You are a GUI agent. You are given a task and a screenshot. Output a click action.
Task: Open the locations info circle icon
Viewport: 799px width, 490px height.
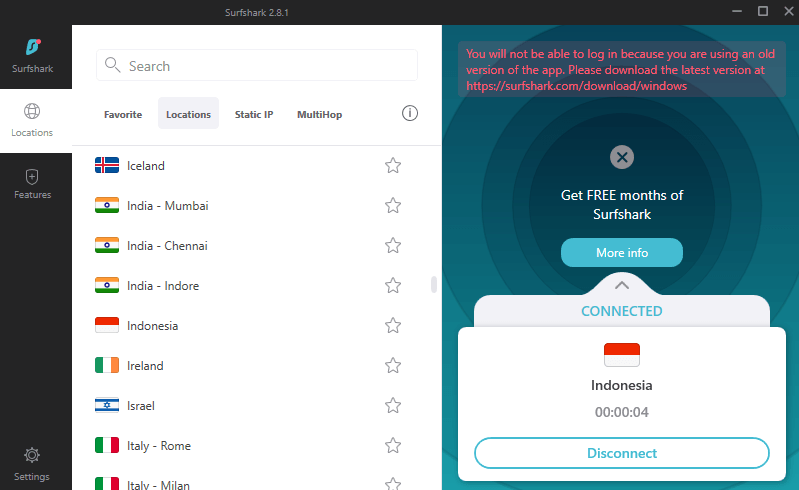coord(410,113)
